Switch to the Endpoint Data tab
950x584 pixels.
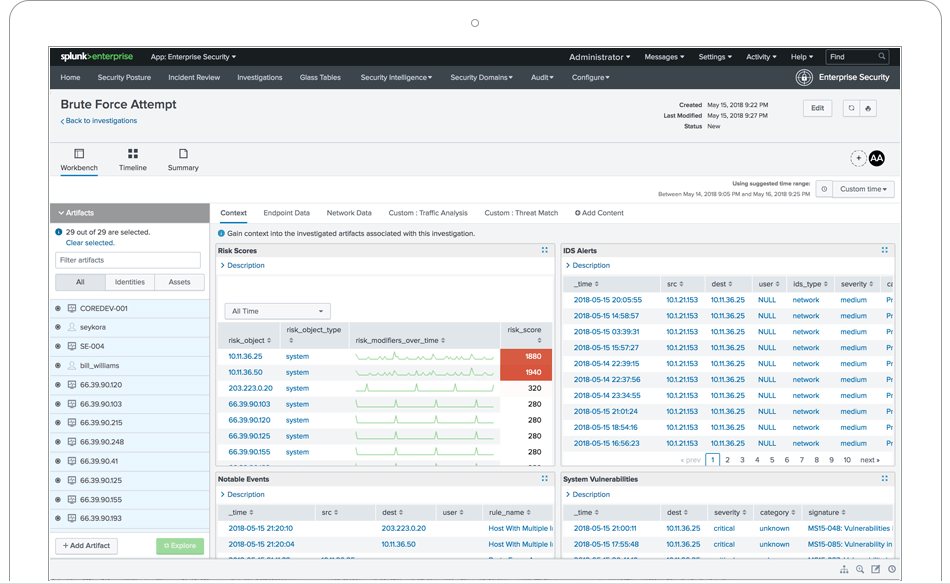[287, 213]
